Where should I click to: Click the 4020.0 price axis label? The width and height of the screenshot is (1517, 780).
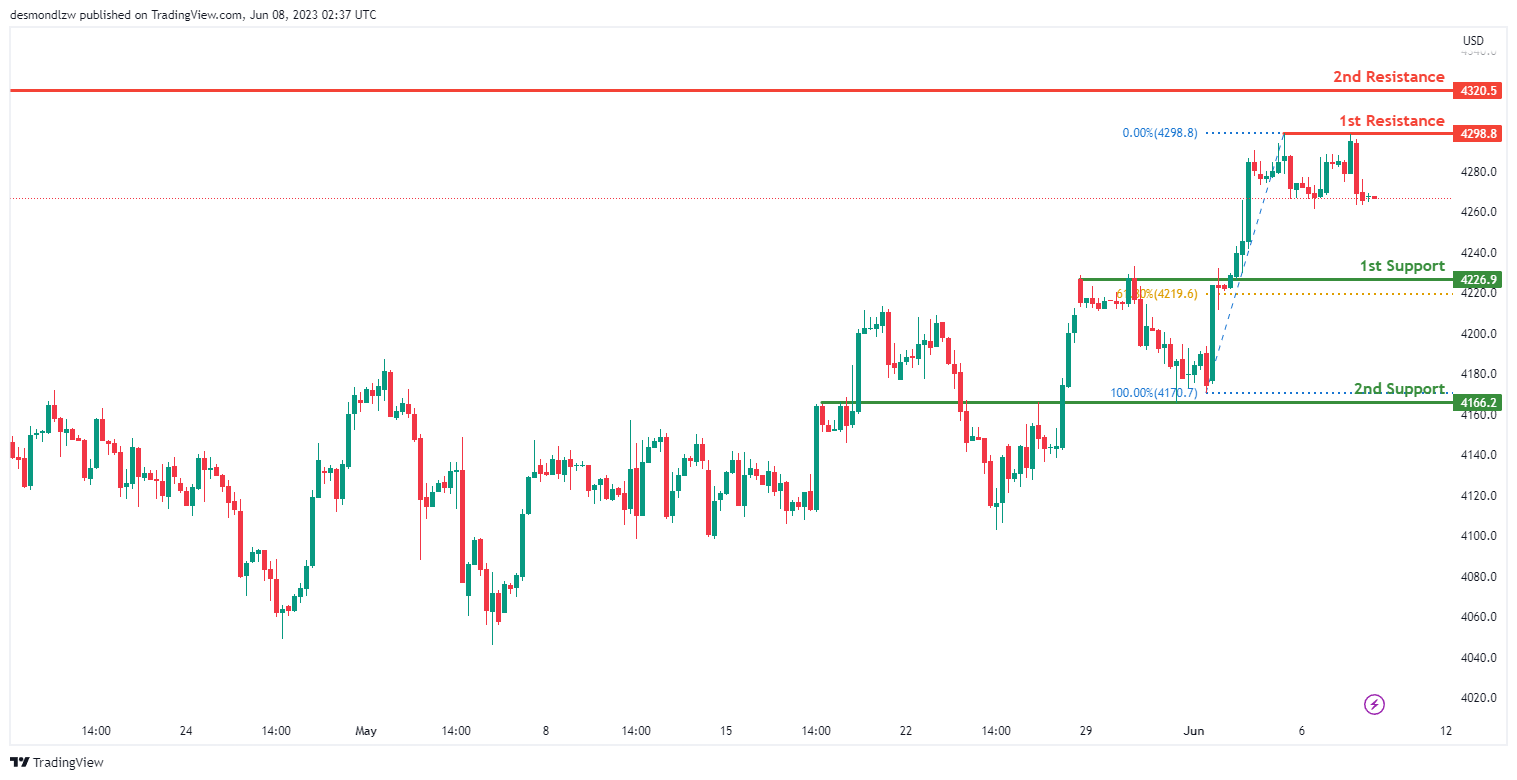point(1478,698)
